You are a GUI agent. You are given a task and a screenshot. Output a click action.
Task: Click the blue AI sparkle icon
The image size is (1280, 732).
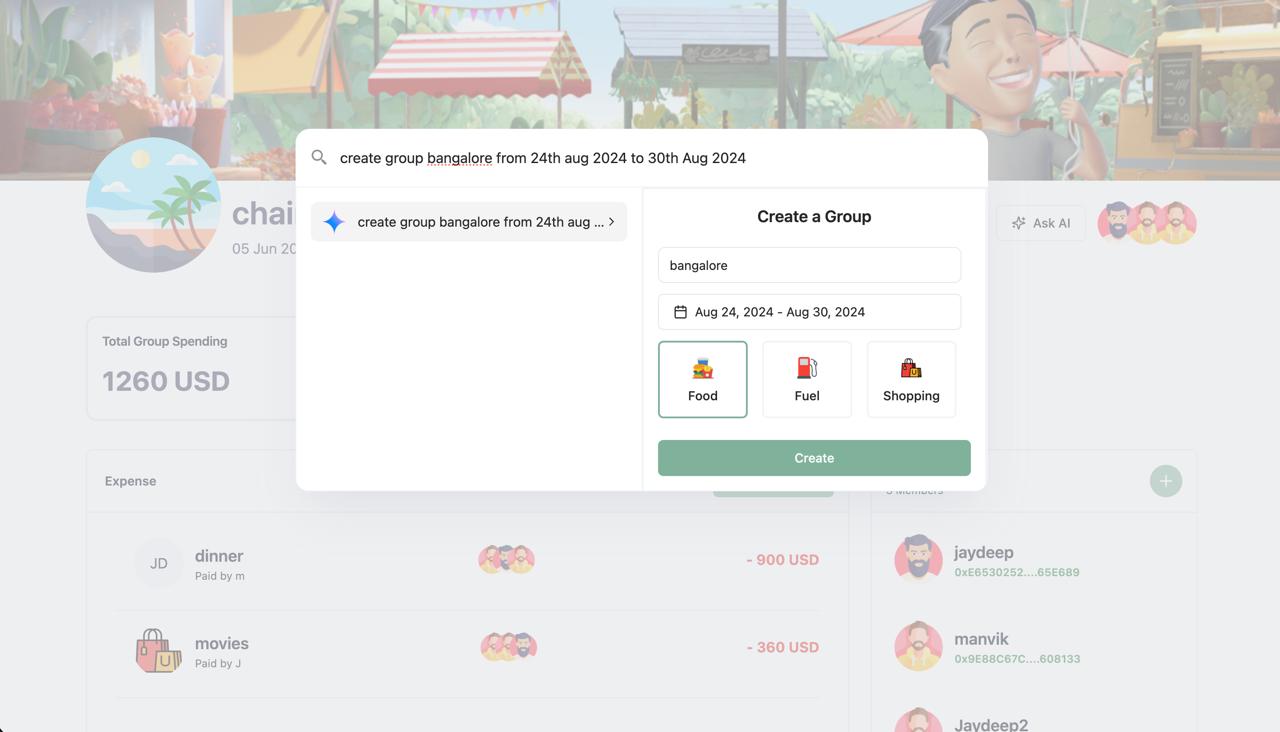click(x=334, y=222)
